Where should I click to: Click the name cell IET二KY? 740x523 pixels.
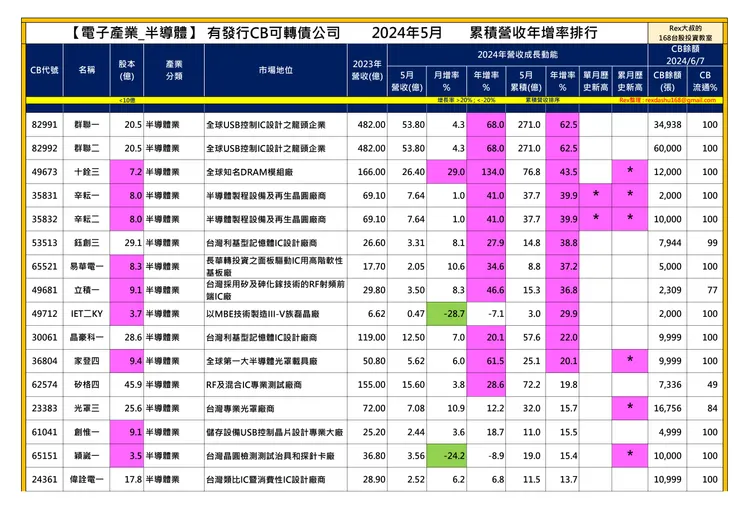[x=87, y=313]
